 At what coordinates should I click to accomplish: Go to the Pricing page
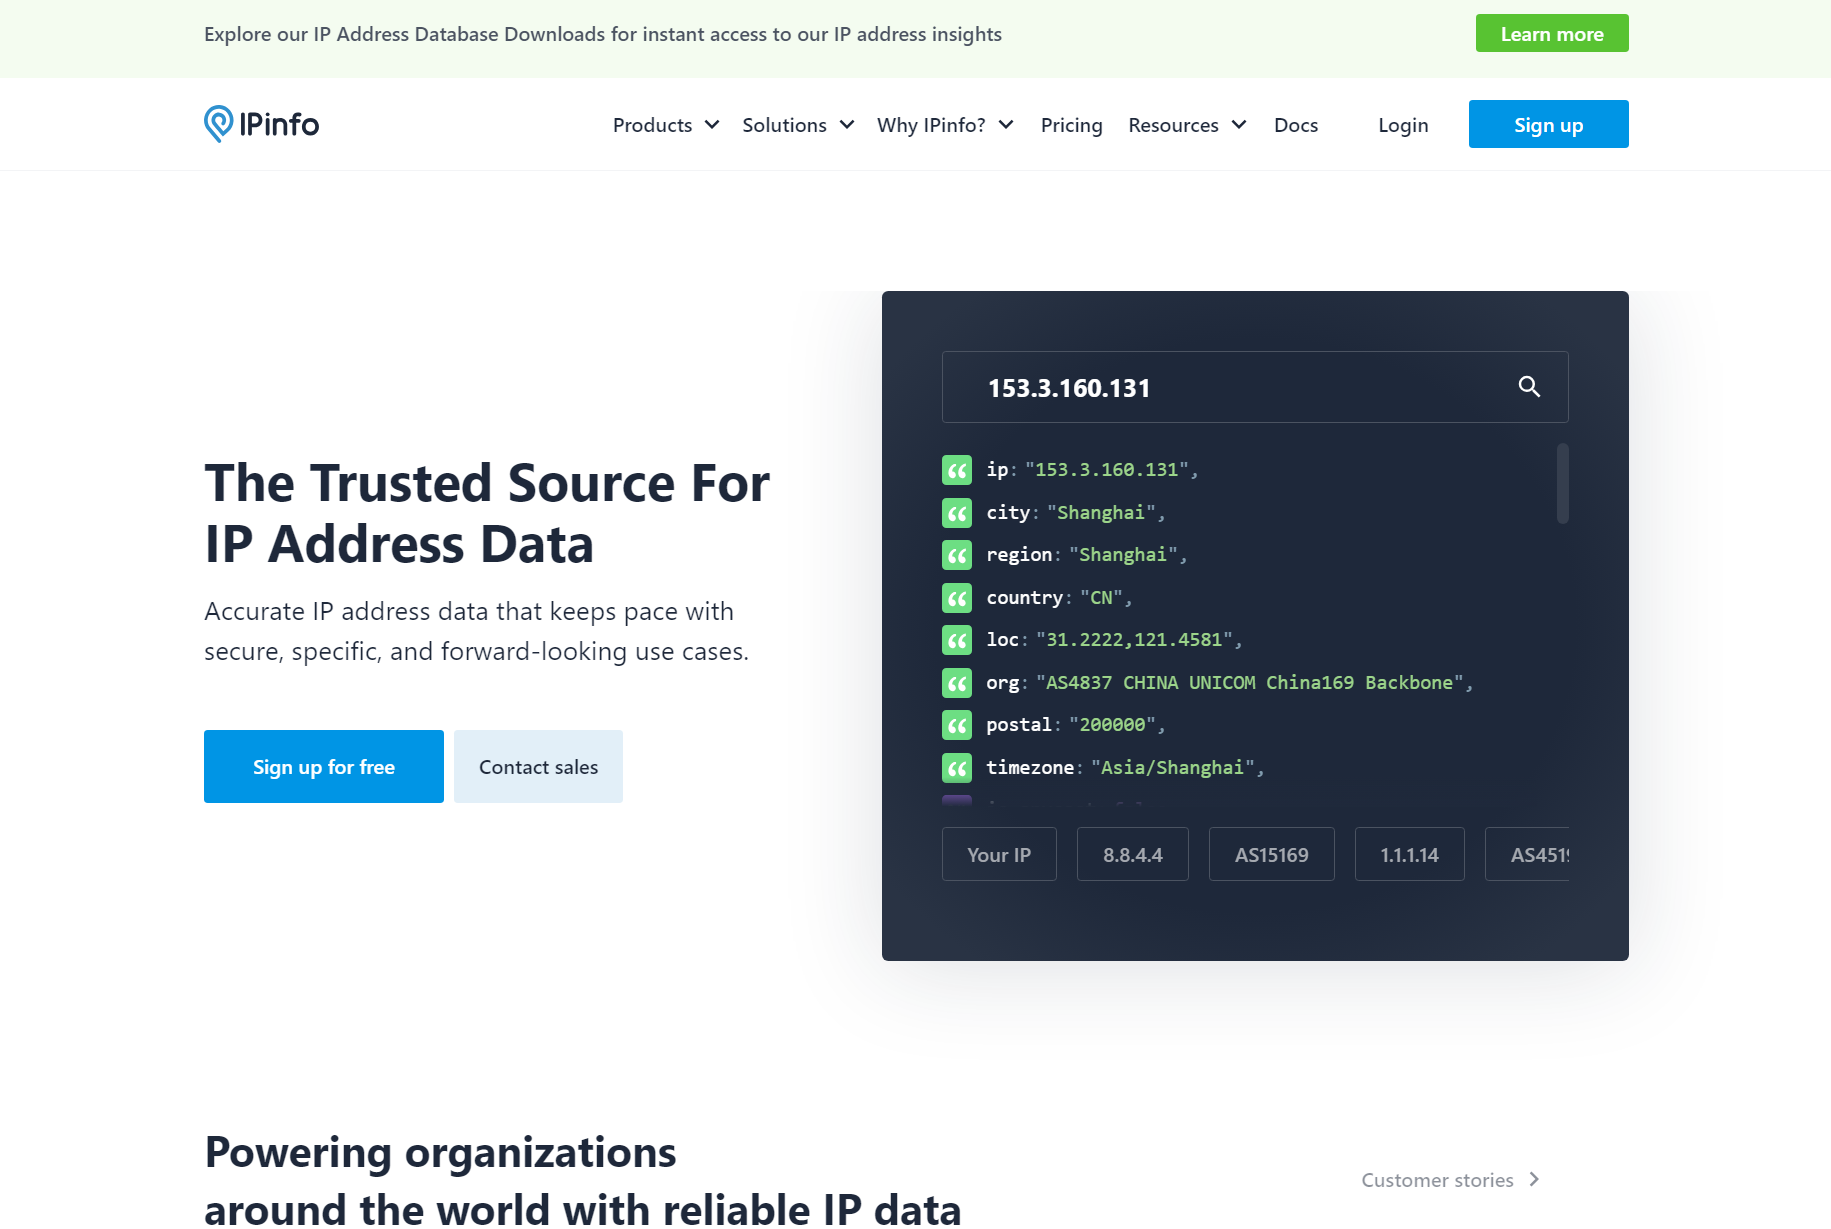pos(1071,125)
